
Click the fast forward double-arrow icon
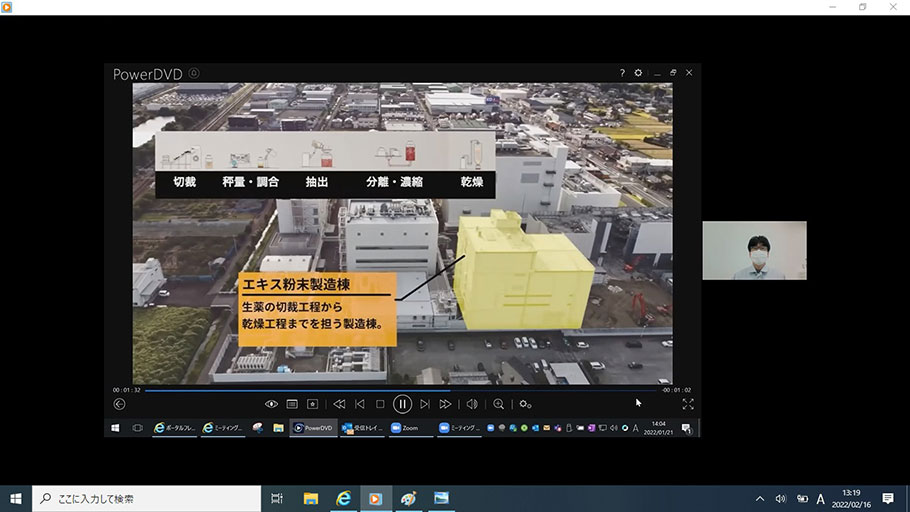click(445, 404)
